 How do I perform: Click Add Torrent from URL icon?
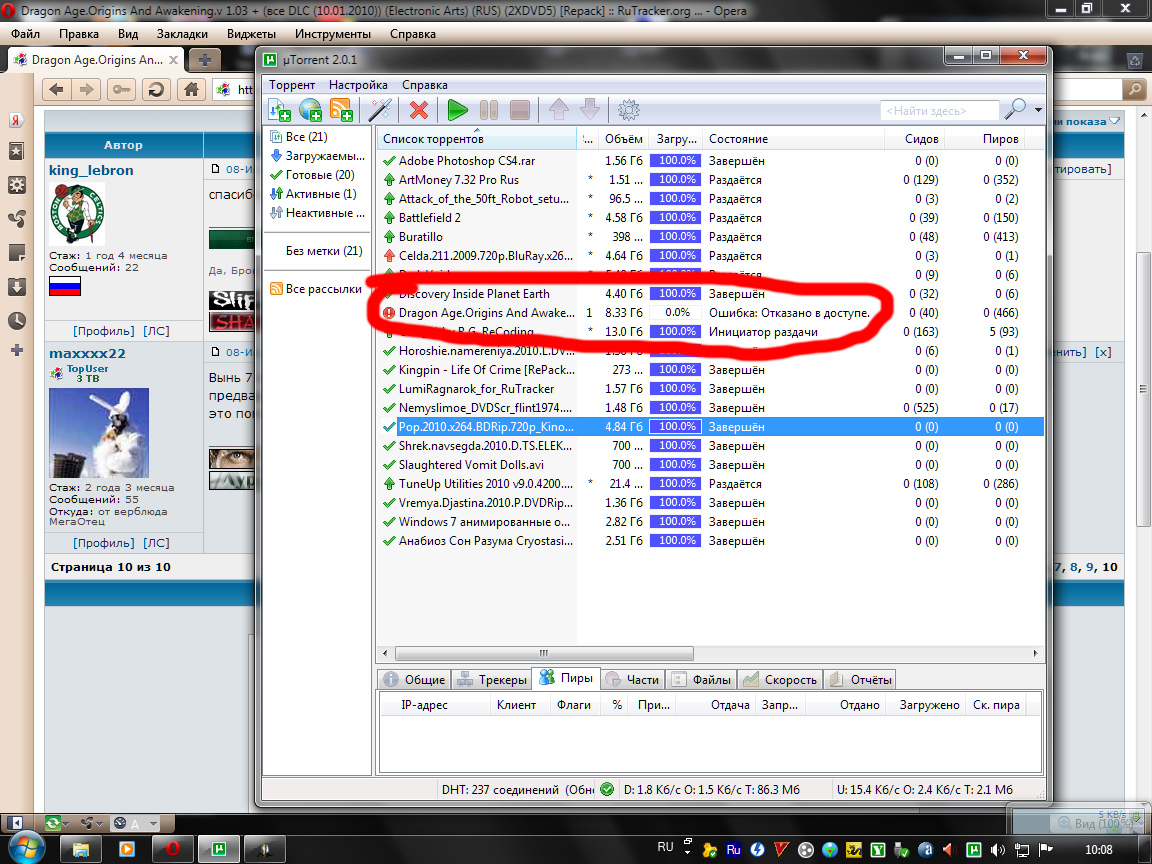[310, 110]
